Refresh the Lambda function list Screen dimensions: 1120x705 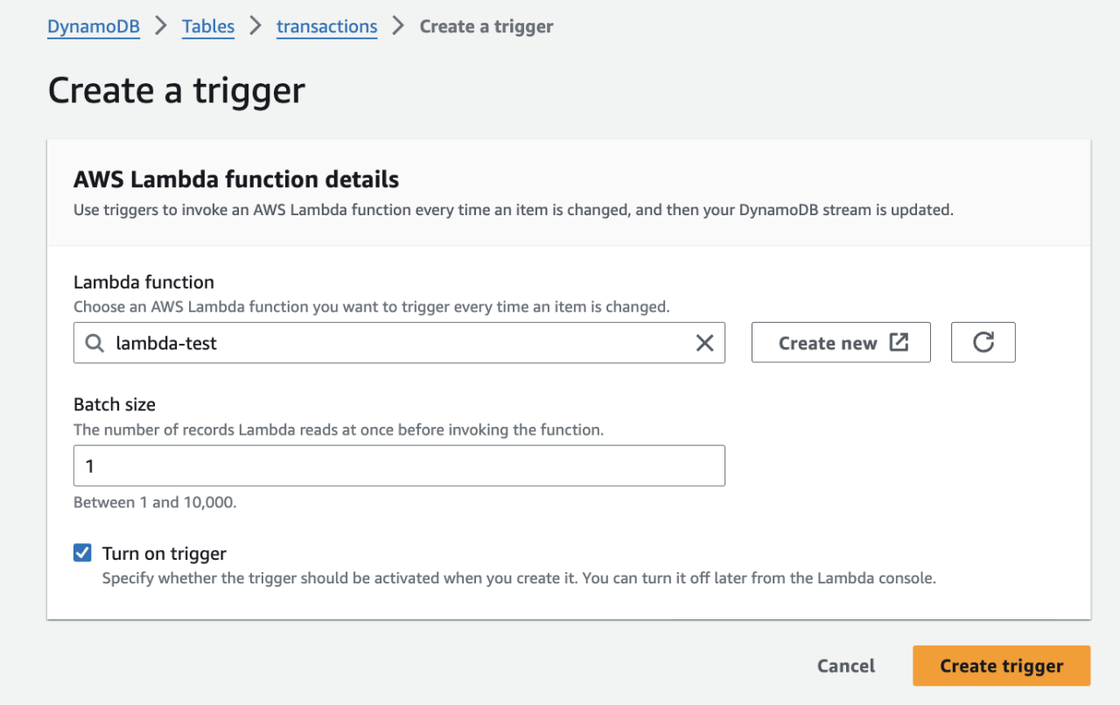pos(983,342)
